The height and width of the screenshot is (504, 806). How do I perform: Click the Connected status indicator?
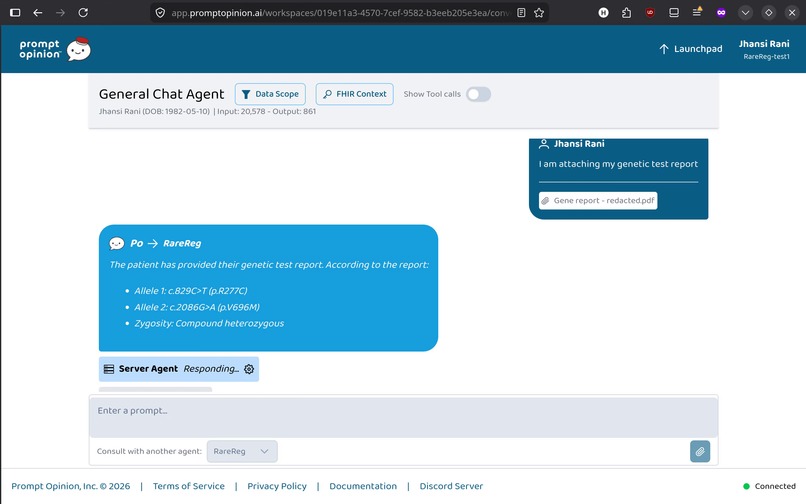(x=770, y=486)
